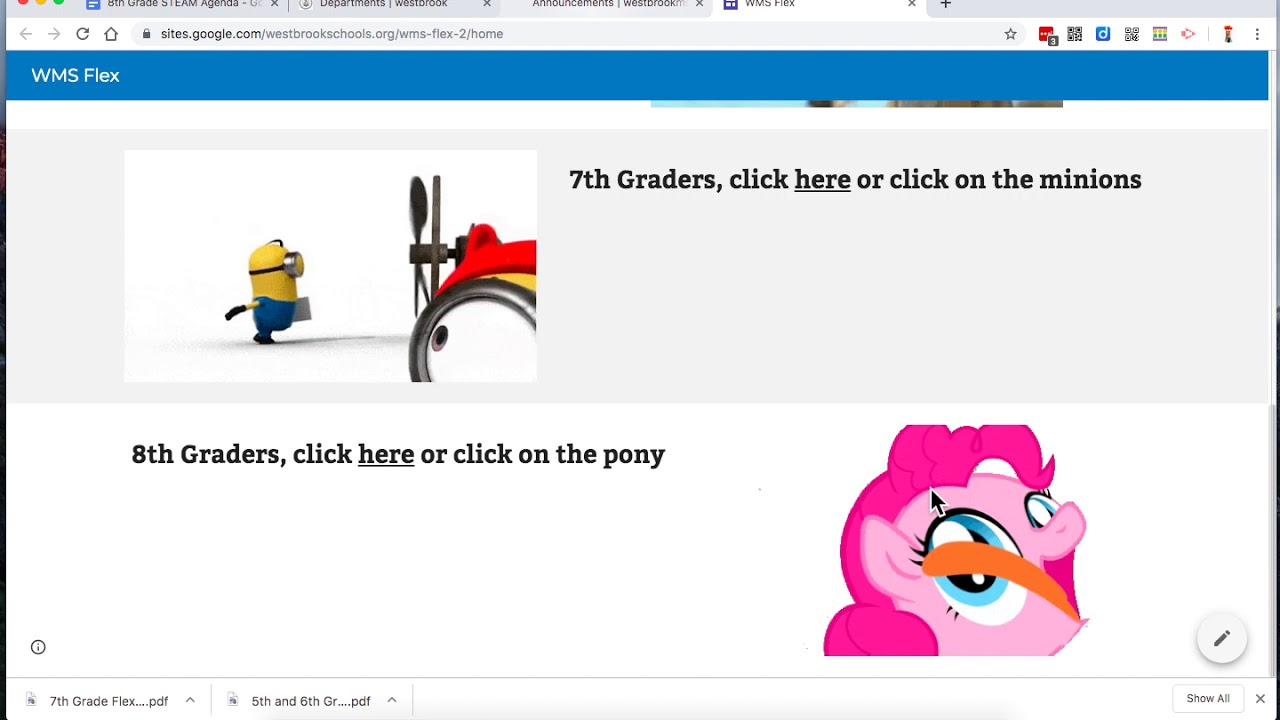Go forward in browser history
This screenshot has width=1280, height=720.
pos(54,34)
